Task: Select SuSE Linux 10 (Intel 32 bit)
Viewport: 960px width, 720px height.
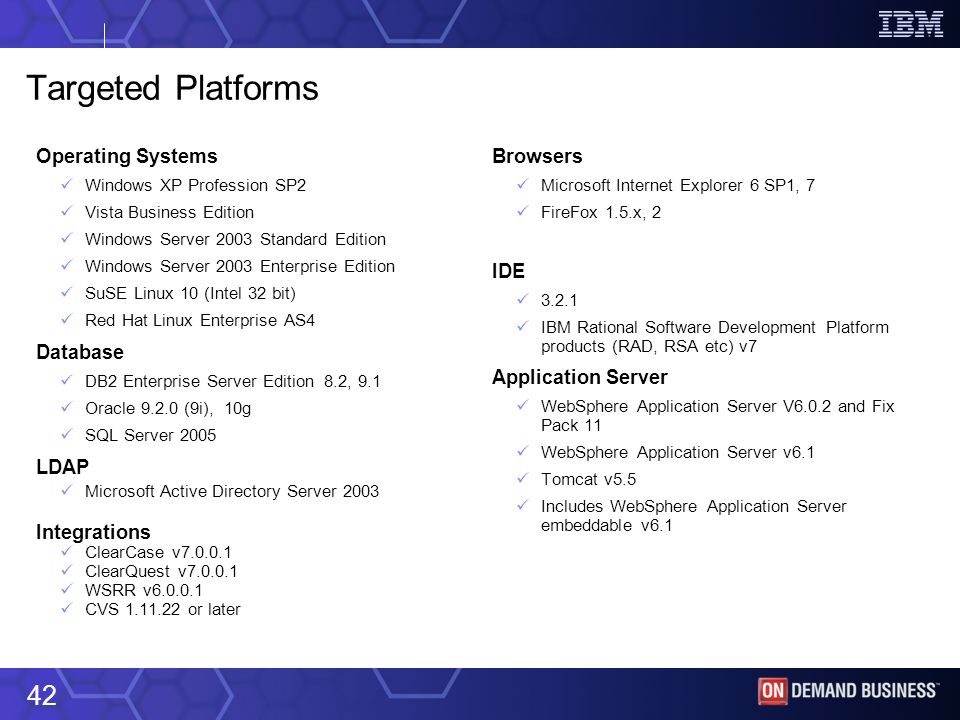Action: coord(190,293)
